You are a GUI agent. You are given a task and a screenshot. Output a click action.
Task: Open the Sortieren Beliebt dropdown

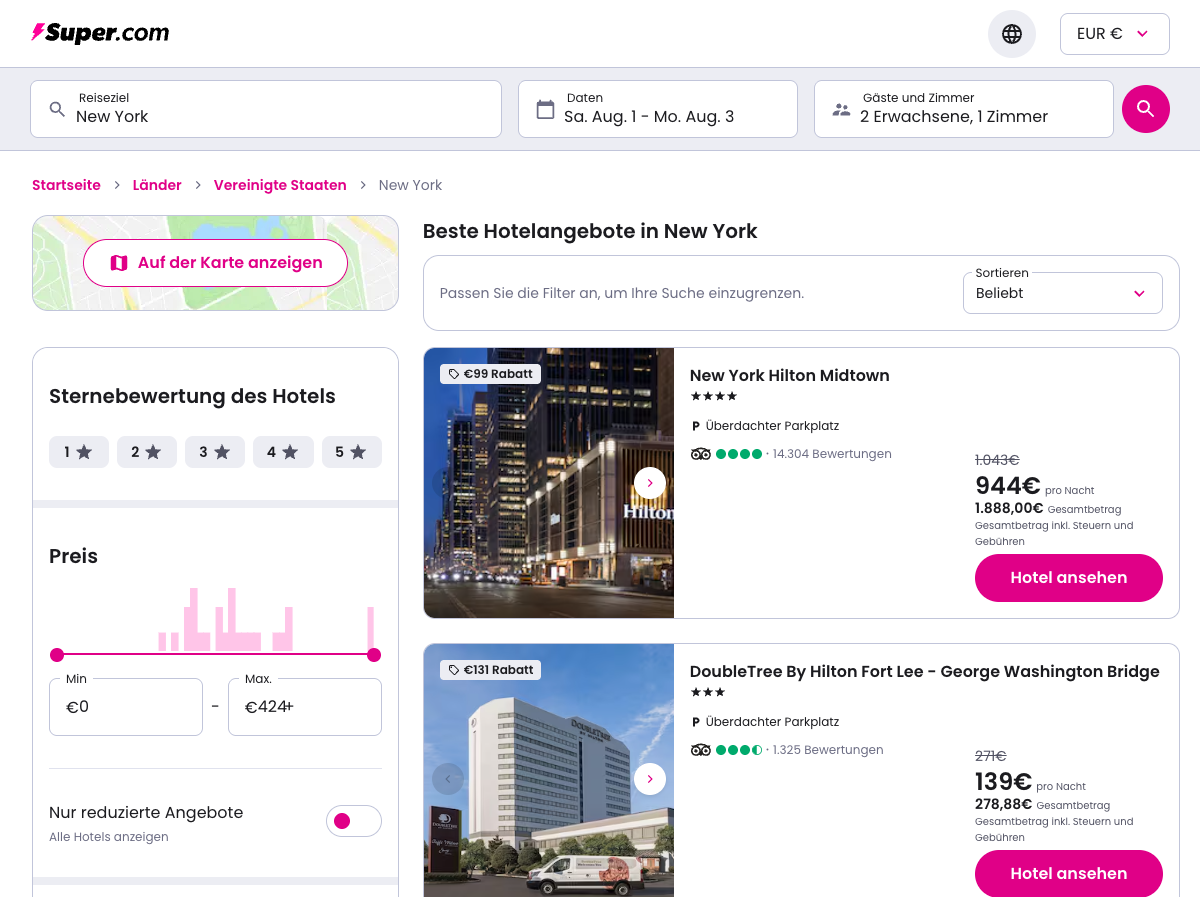click(1063, 293)
